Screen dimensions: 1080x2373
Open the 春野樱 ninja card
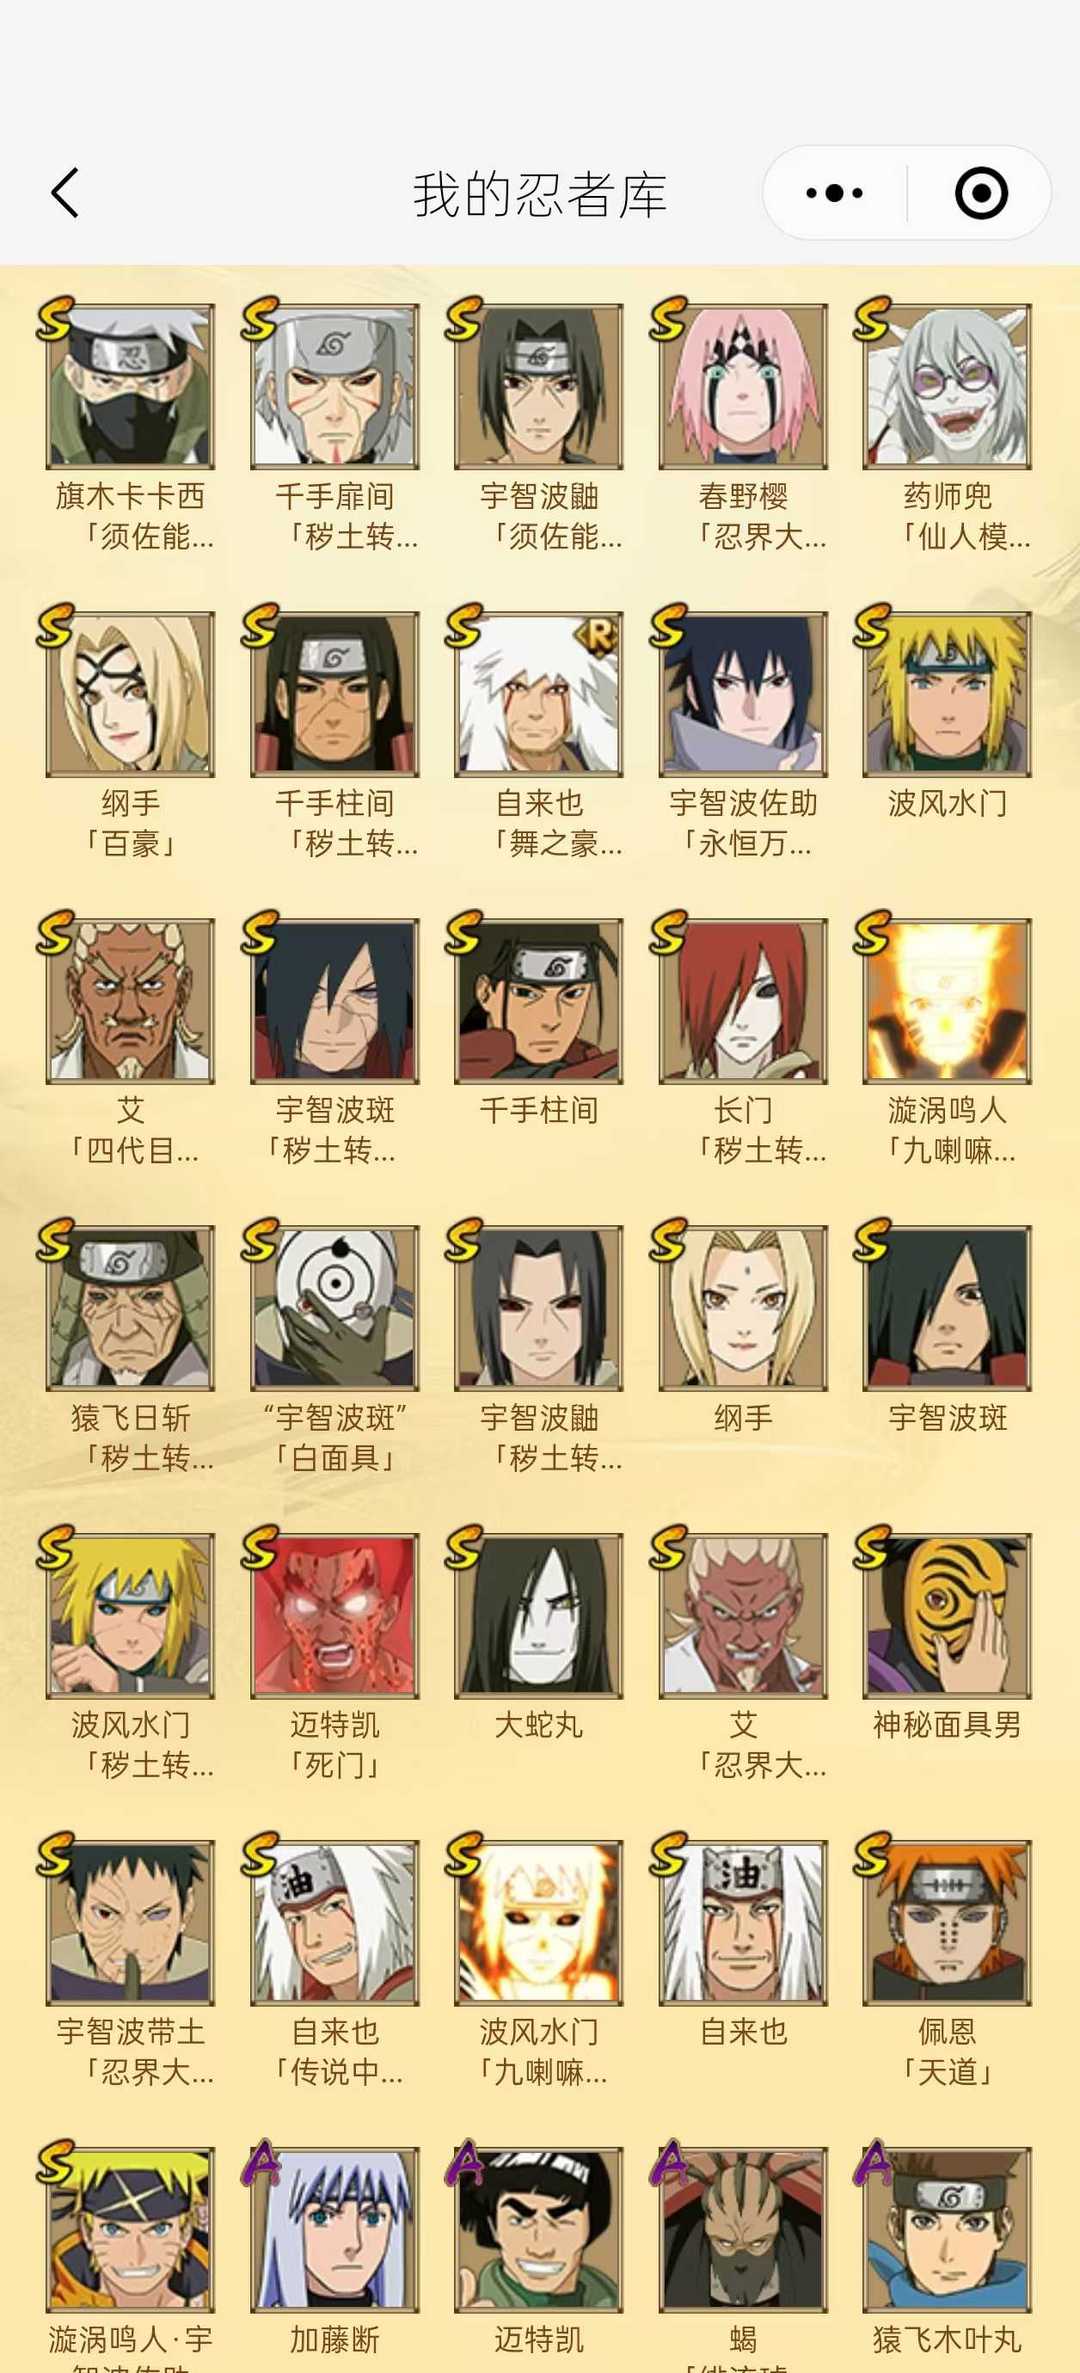pyautogui.click(x=743, y=387)
